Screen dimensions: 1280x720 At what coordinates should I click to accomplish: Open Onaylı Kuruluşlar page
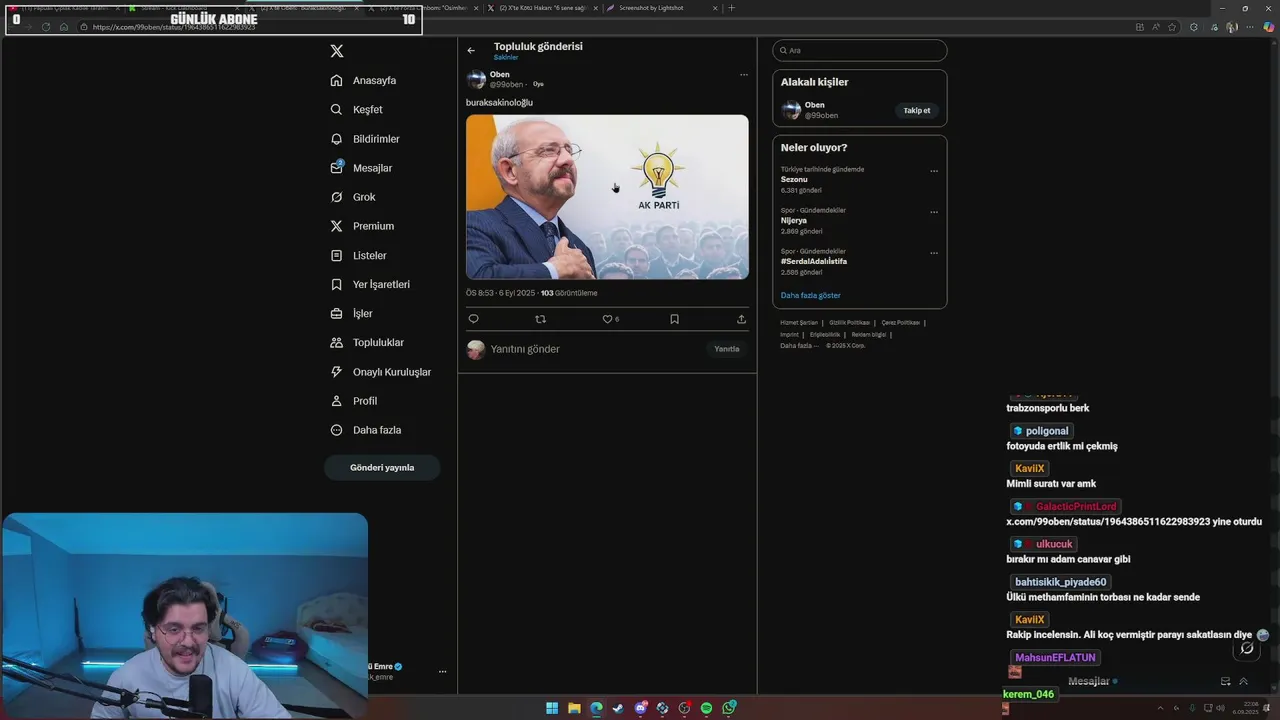(380, 372)
